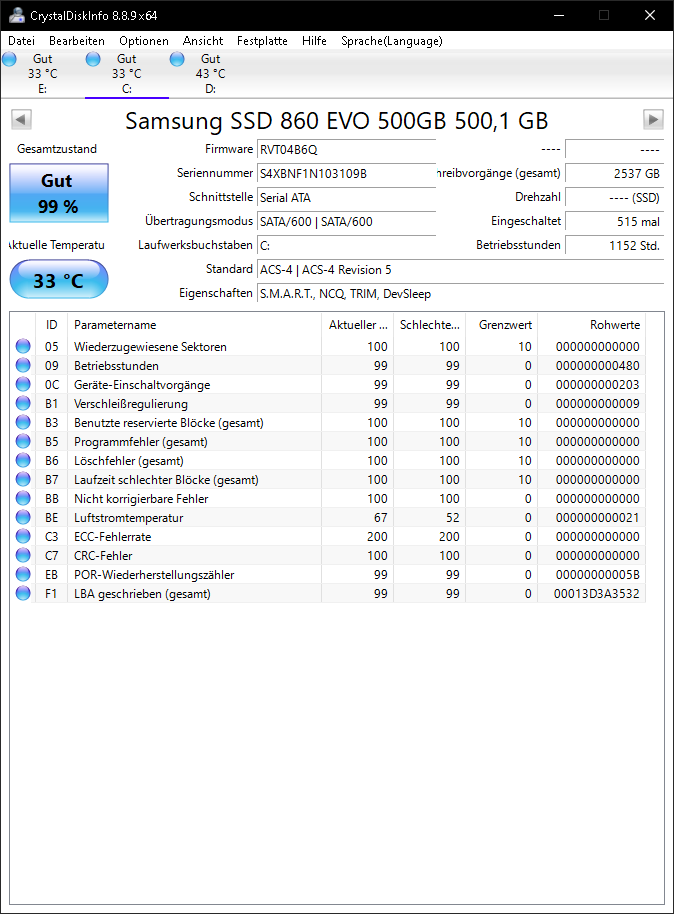Click total writes value 2537 GB
This screenshot has width=674, height=914.
pyautogui.click(x=615, y=174)
